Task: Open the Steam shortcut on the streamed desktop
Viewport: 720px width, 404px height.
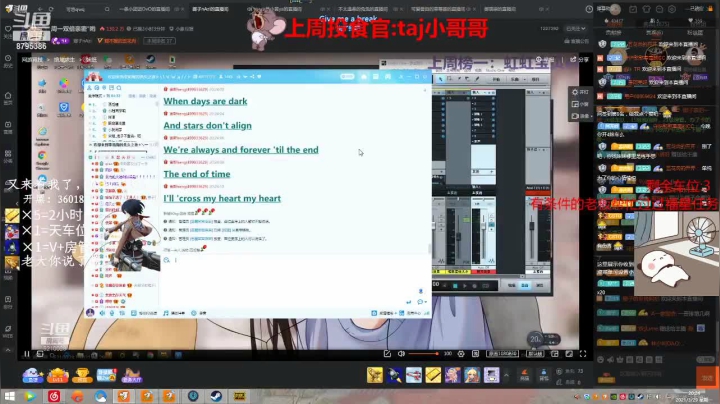Action: pos(151,61)
